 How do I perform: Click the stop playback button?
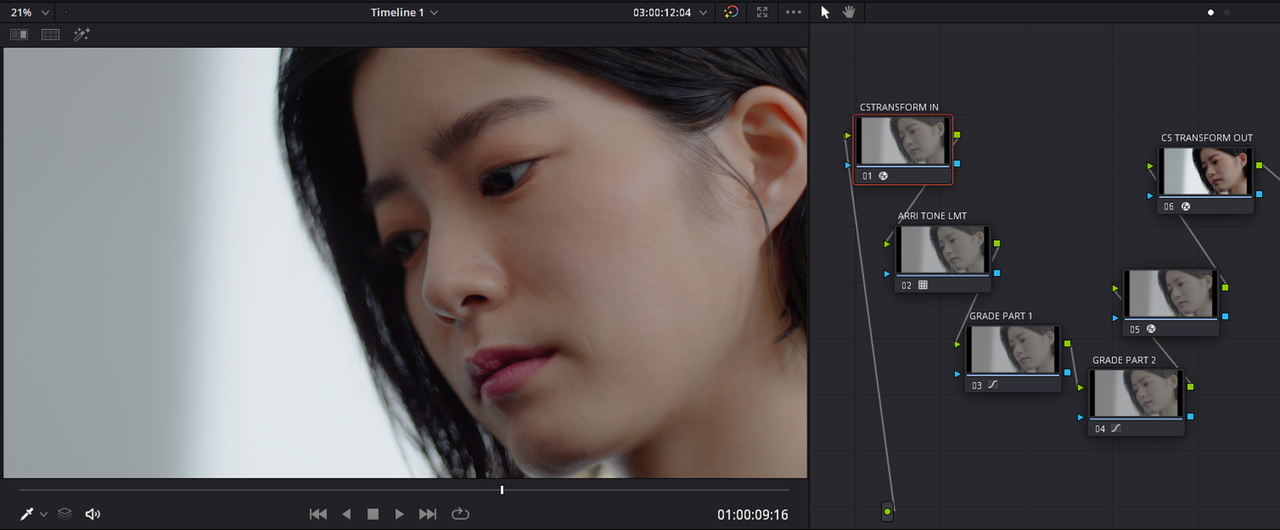click(x=373, y=514)
